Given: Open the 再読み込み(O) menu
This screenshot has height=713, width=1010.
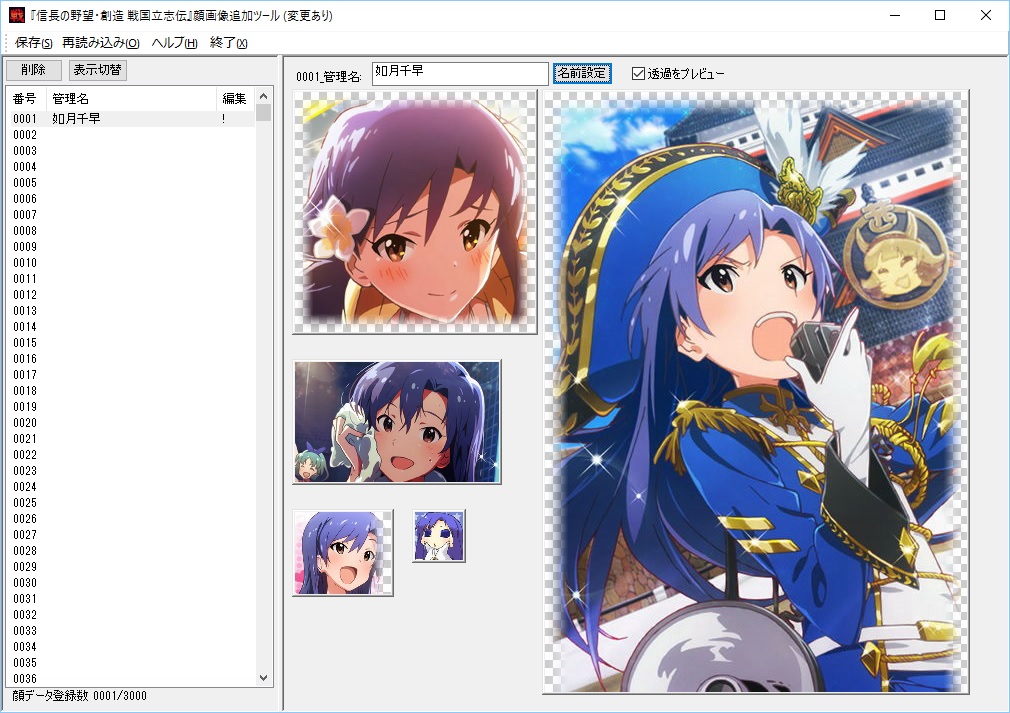Looking at the screenshot, I should click(x=100, y=43).
